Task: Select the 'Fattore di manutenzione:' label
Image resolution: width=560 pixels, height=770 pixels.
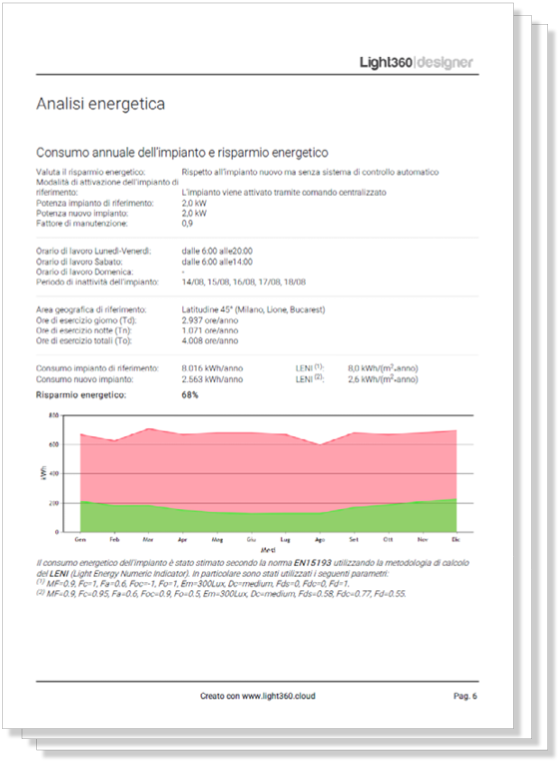Action: [x=82, y=223]
